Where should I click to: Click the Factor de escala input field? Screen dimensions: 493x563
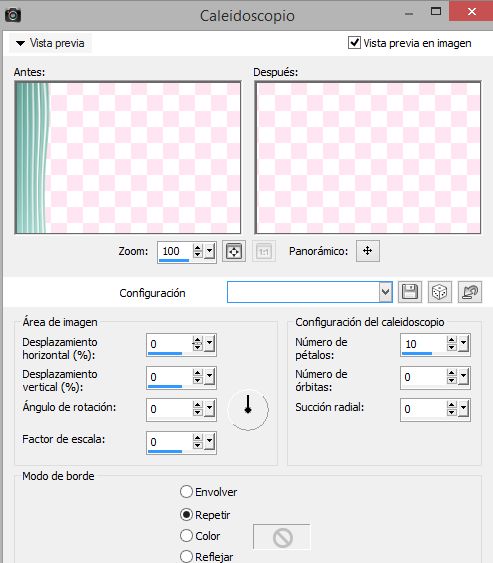[x=169, y=442]
